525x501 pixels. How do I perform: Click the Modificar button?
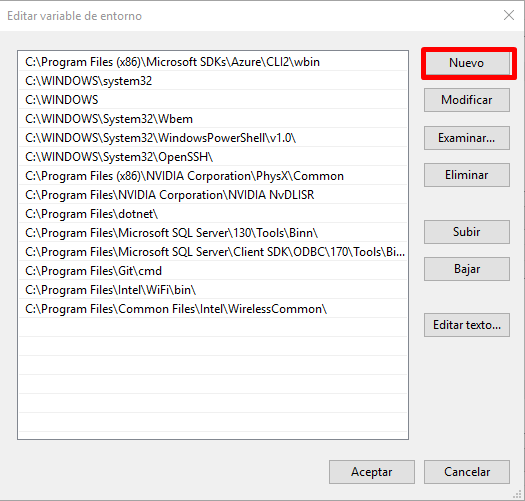467,100
